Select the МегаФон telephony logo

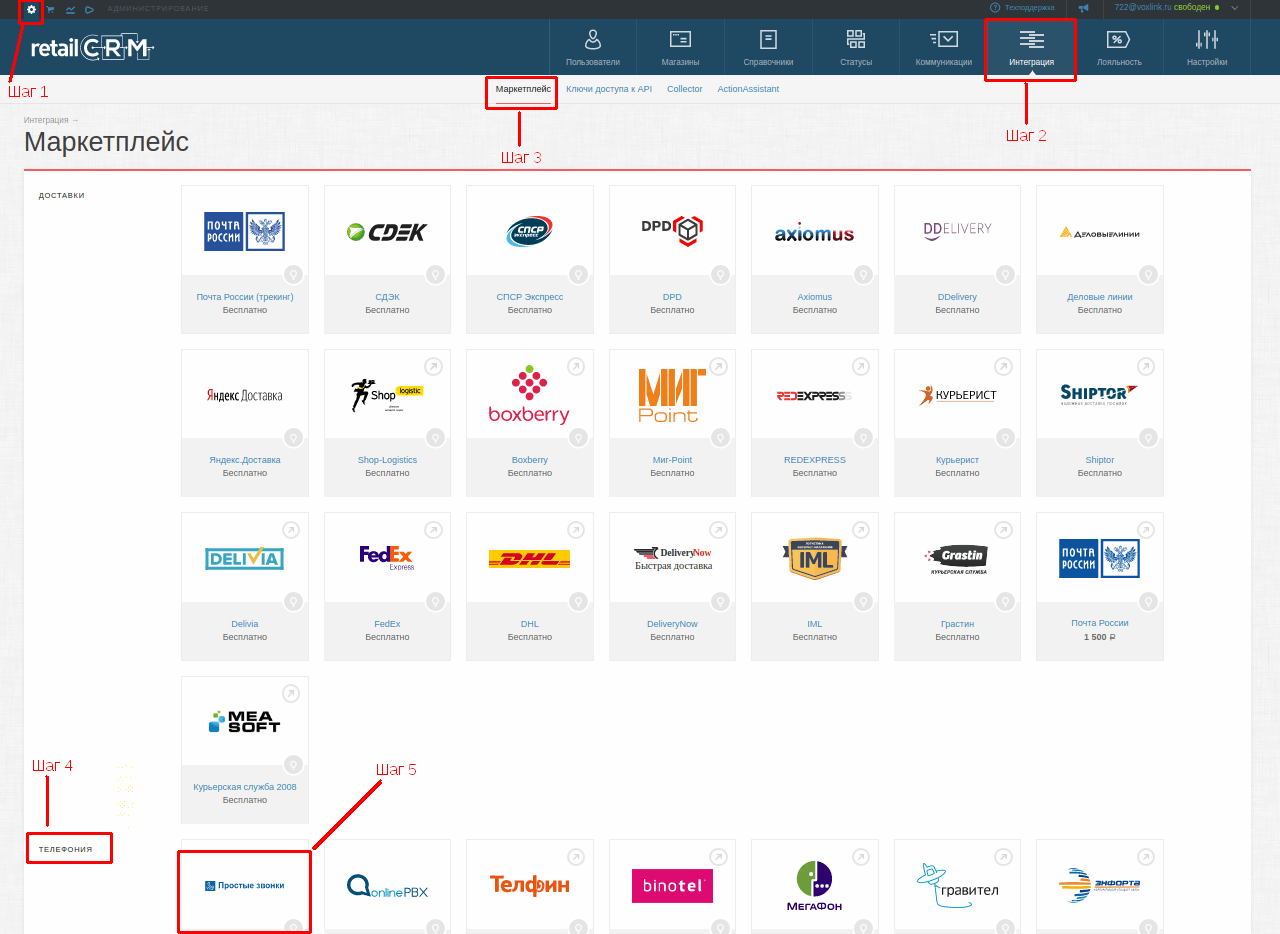coord(815,886)
